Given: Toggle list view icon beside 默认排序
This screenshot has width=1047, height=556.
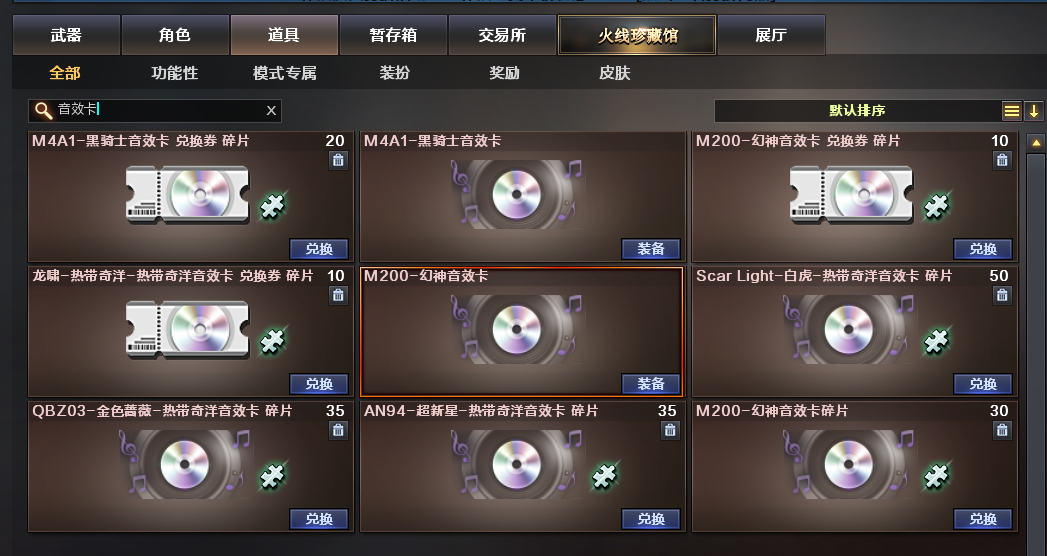Looking at the screenshot, I should pos(1012,111).
